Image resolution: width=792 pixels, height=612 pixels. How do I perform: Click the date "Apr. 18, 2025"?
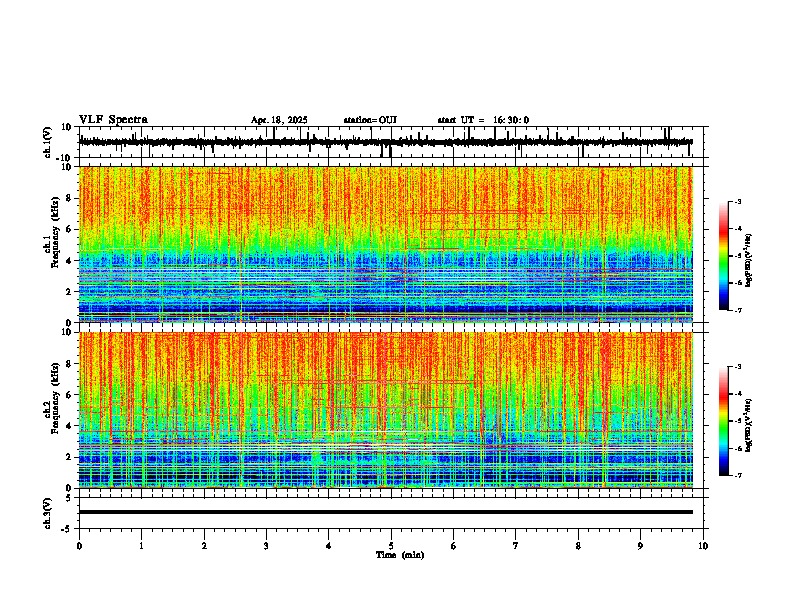coord(279,120)
